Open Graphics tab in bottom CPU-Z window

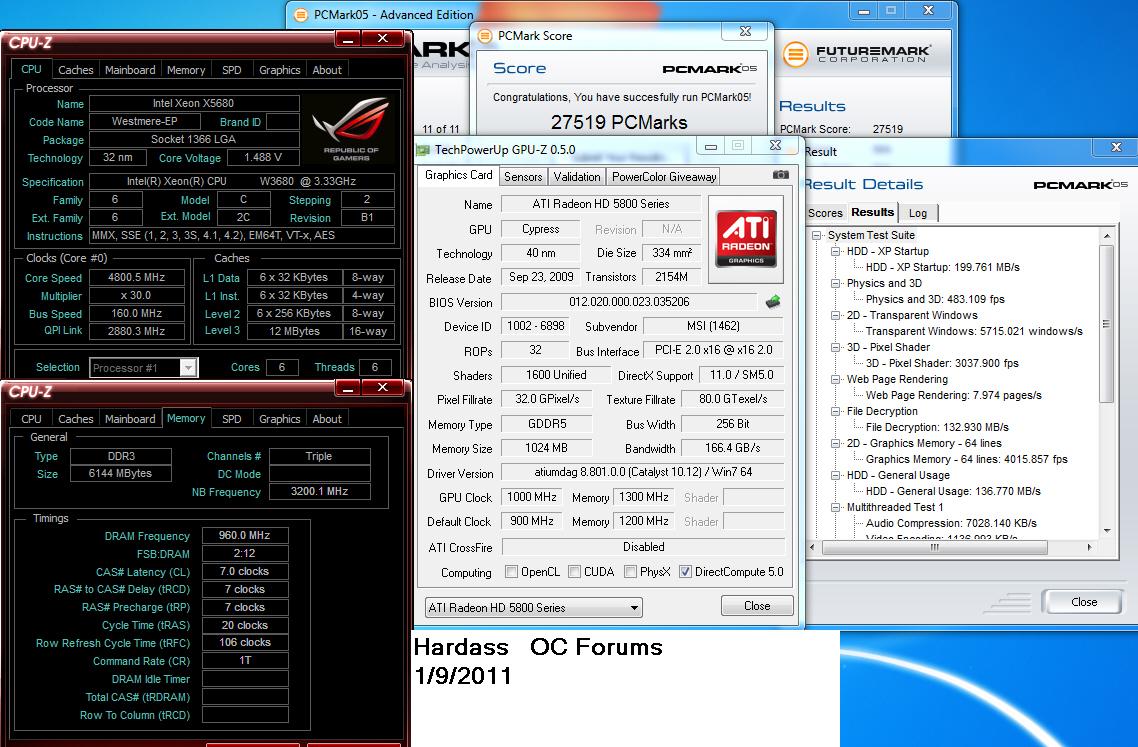279,419
